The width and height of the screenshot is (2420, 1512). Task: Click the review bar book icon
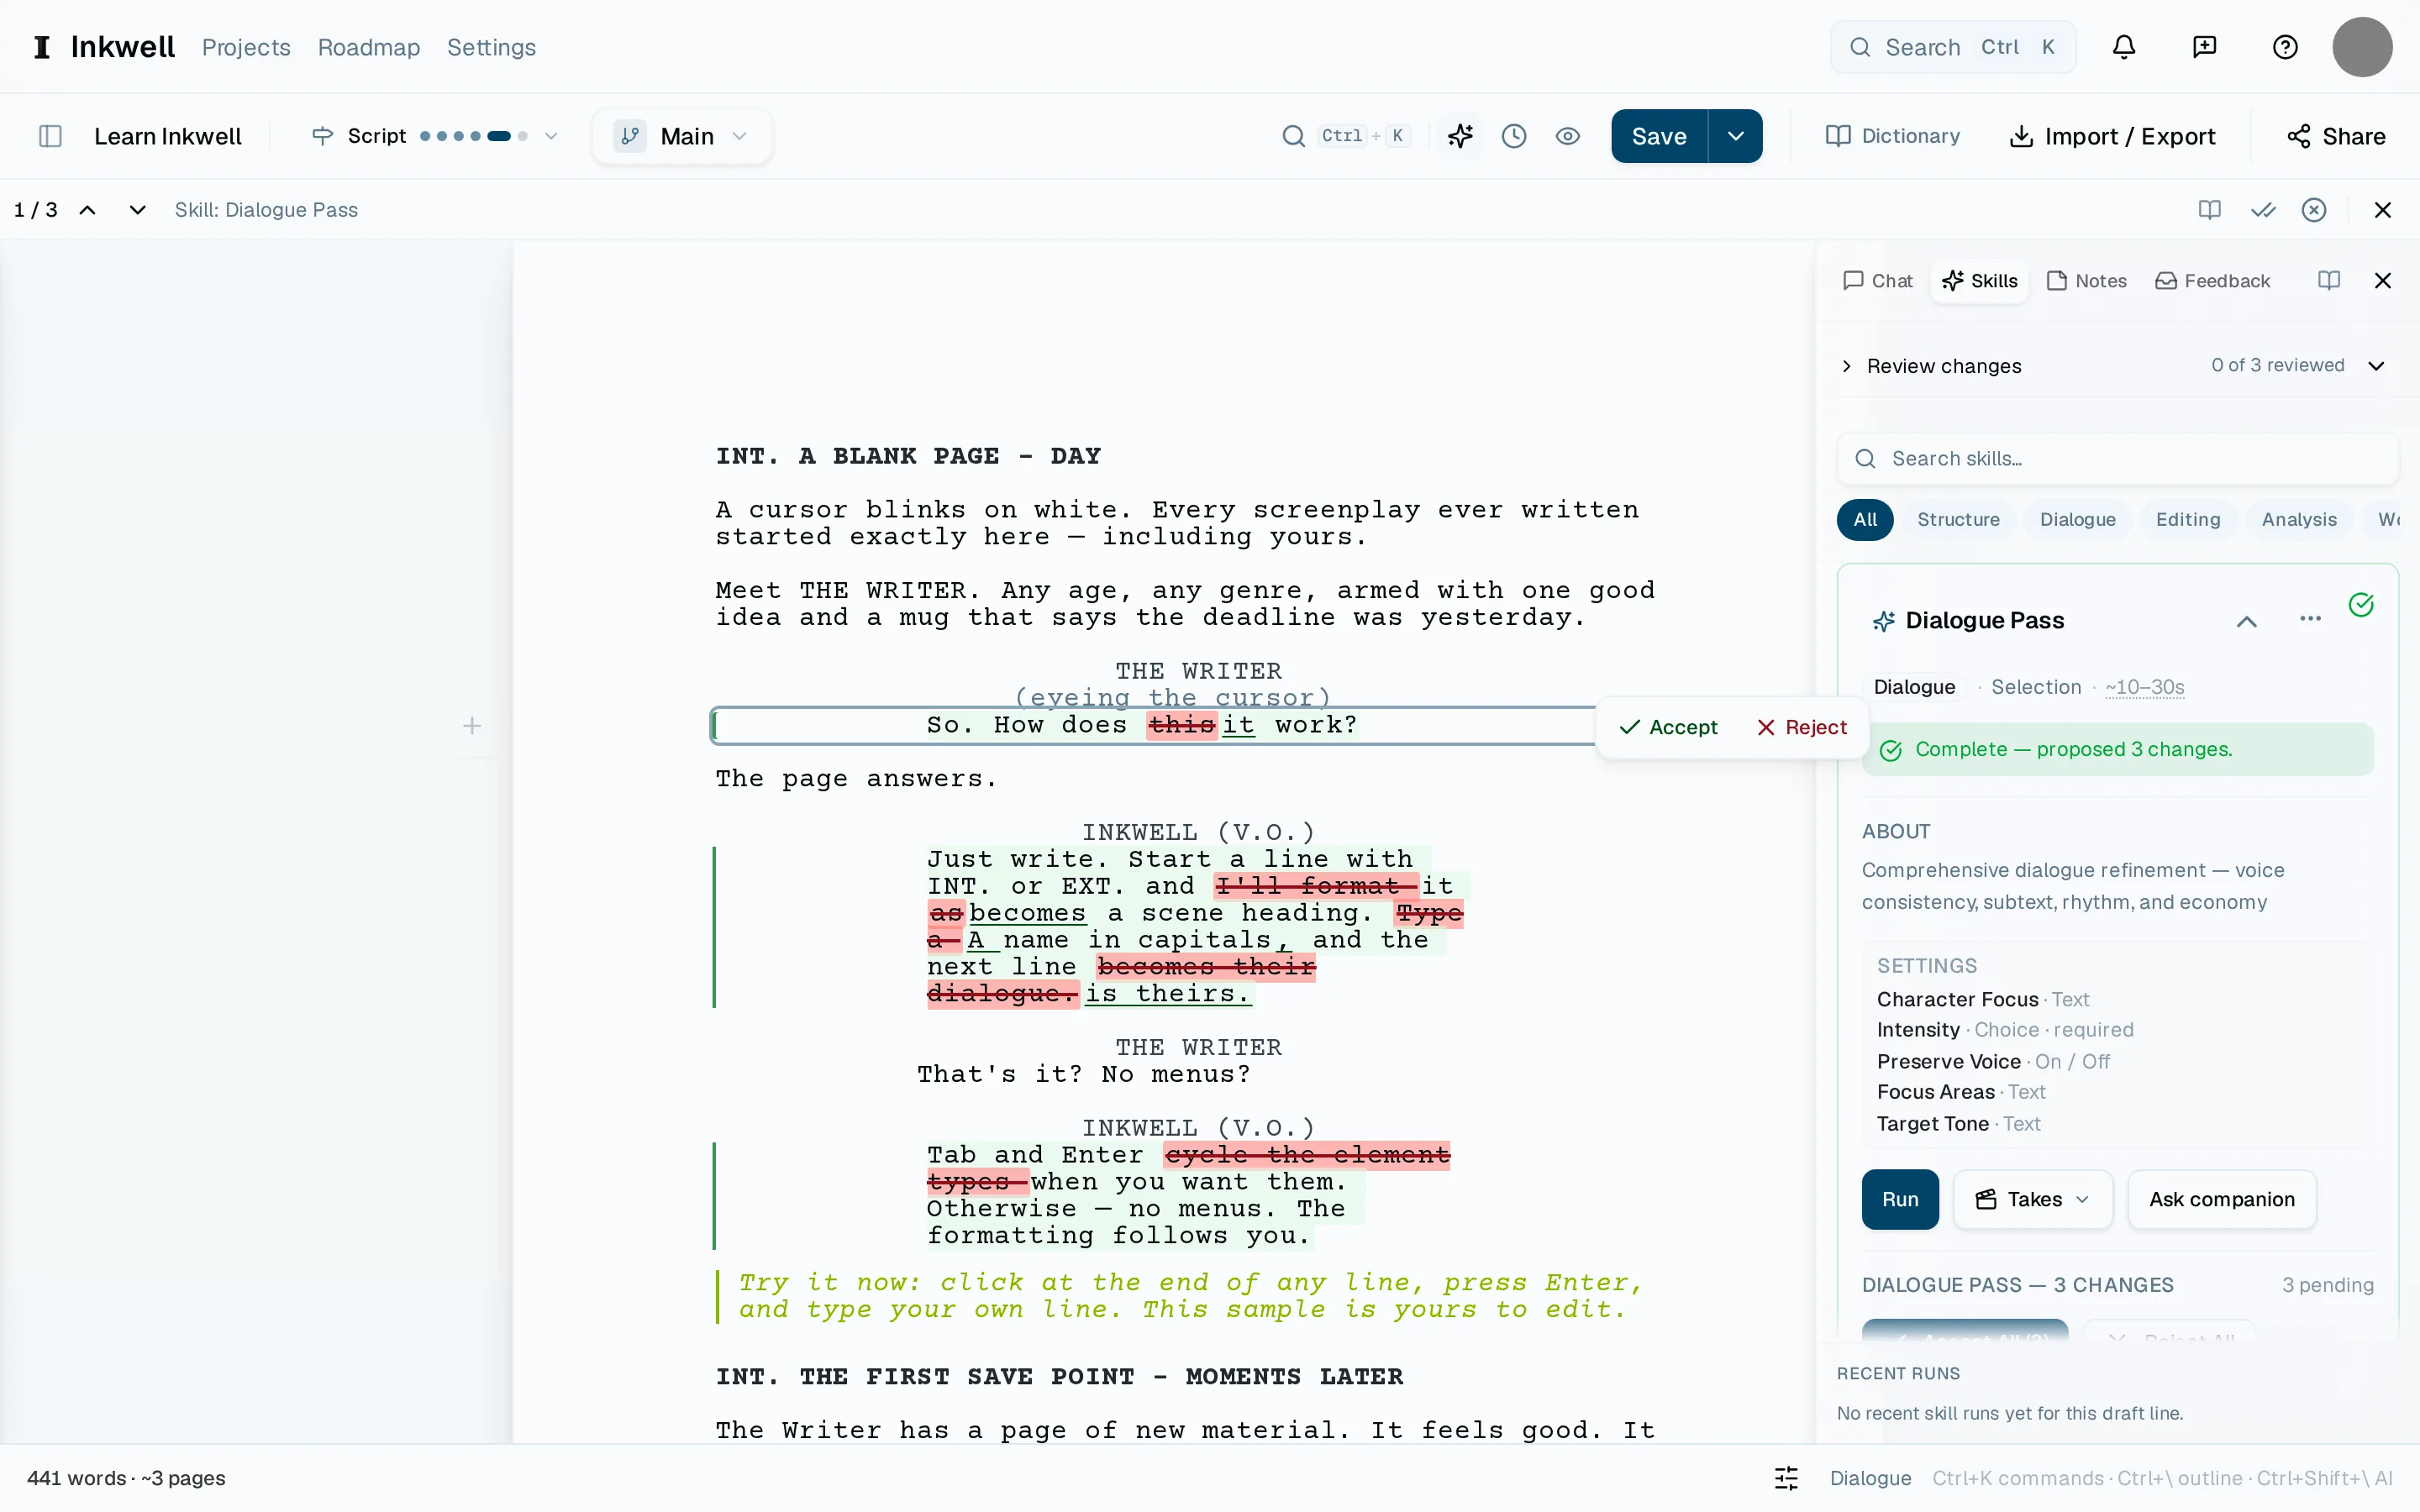pyautogui.click(x=2210, y=210)
